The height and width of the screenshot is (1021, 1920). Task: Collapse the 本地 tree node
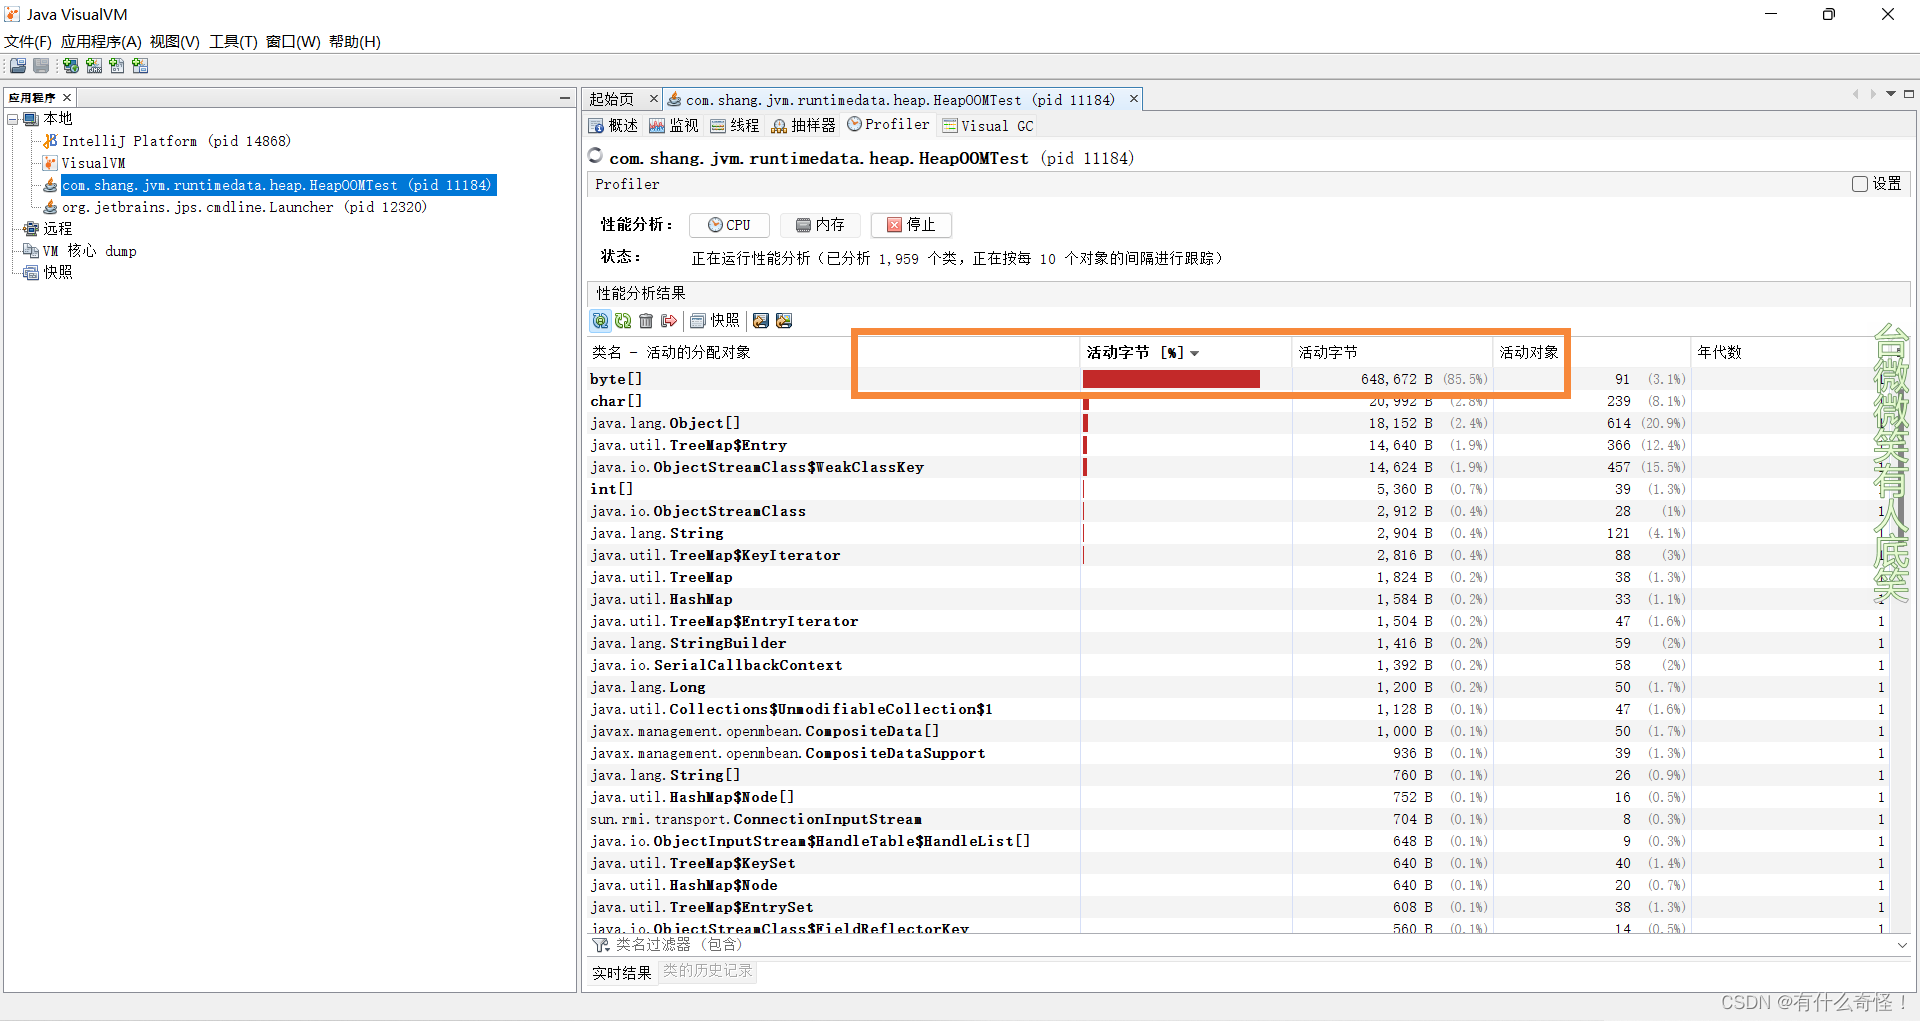13,119
